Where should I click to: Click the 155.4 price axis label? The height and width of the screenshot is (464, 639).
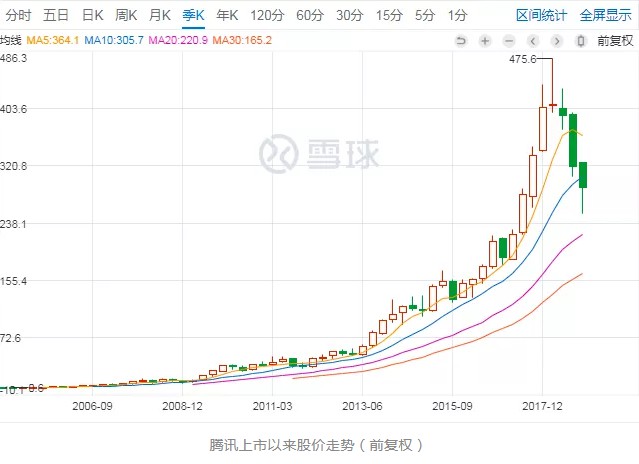[x=13, y=281]
